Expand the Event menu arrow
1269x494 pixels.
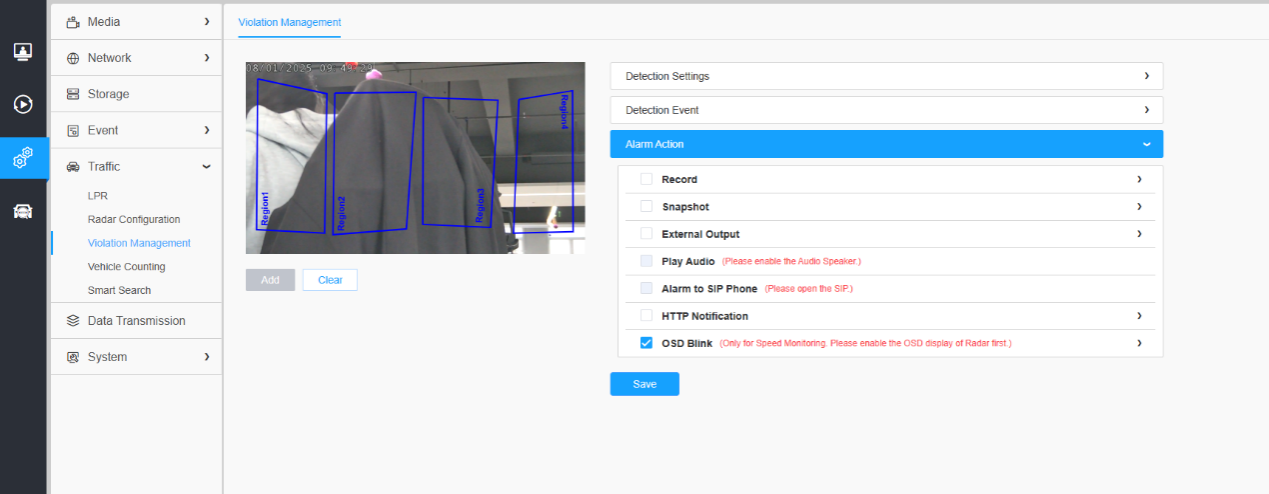pos(206,130)
